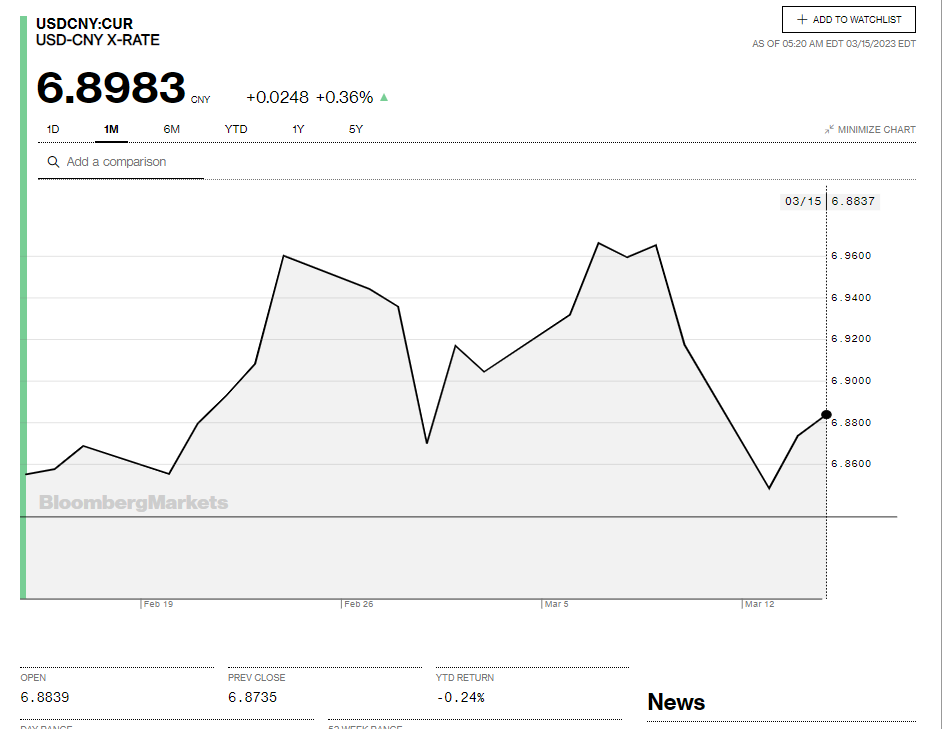Viewport: 952px width, 729px height.
Task: Click the Mar 12 date label on axis
Action: coord(759,604)
